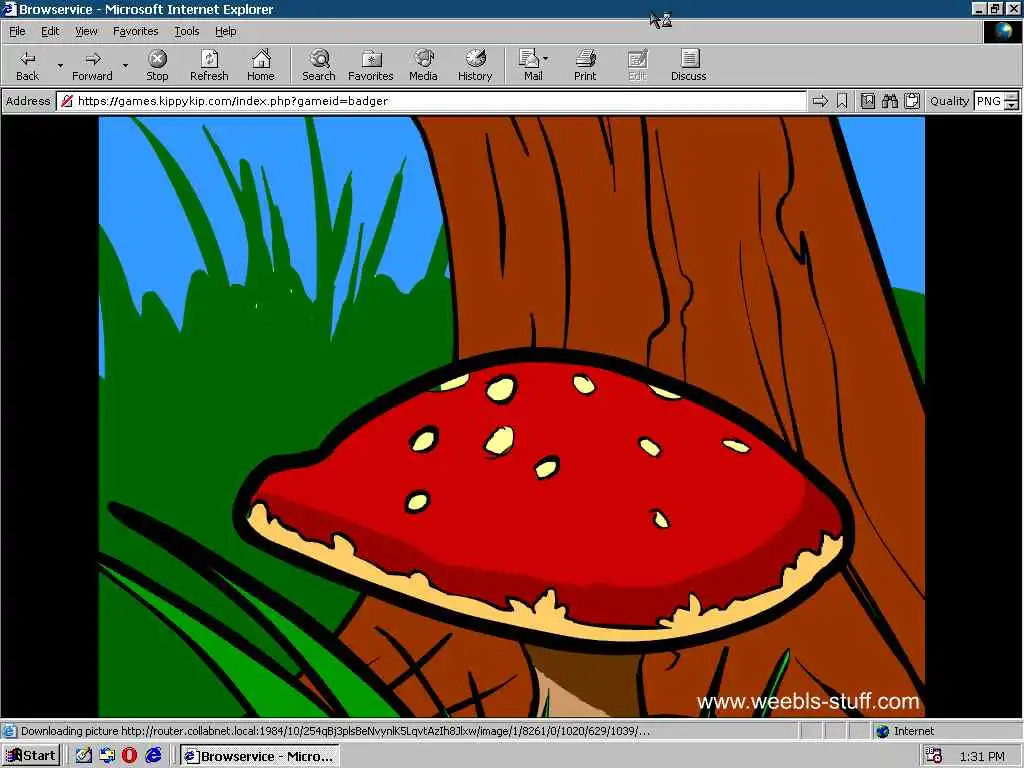The height and width of the screenshot is (768, 1024).
Task: Click the red mushroom in the animation
Action: tap(545, 500)
